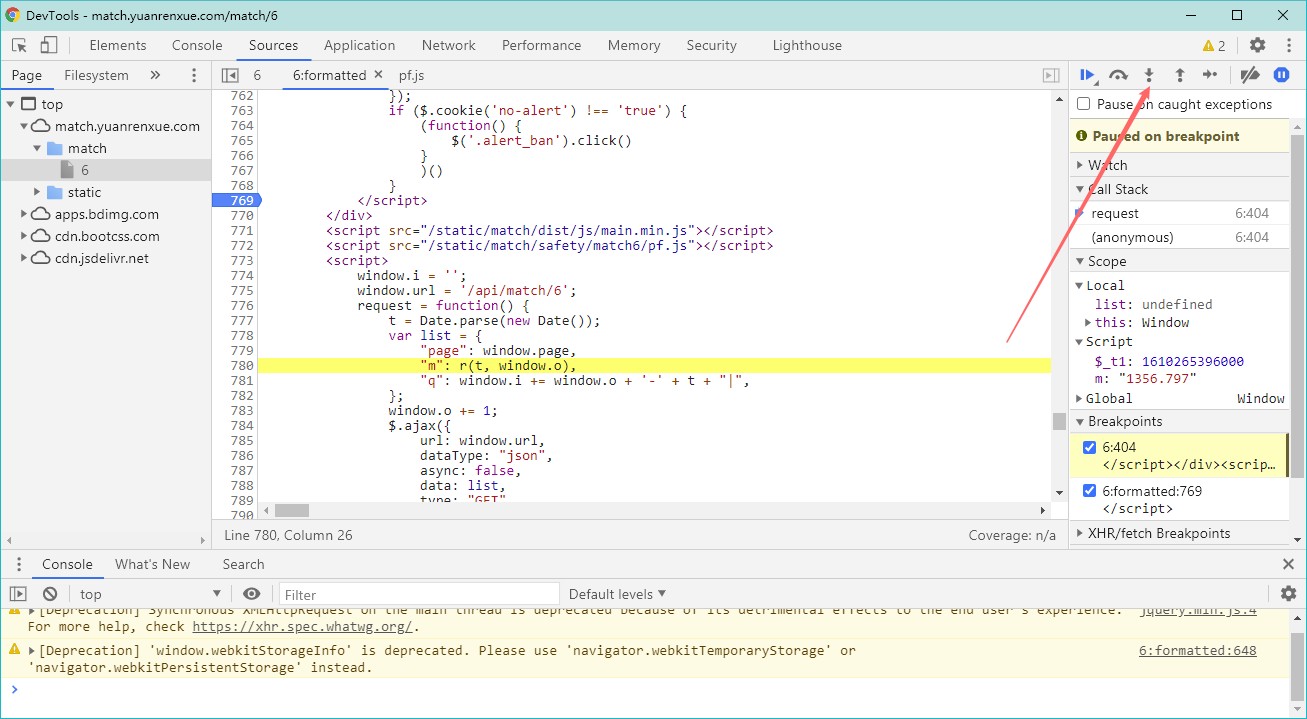
Task: Switch to the Console panel tab
Action: pos(197,45)
